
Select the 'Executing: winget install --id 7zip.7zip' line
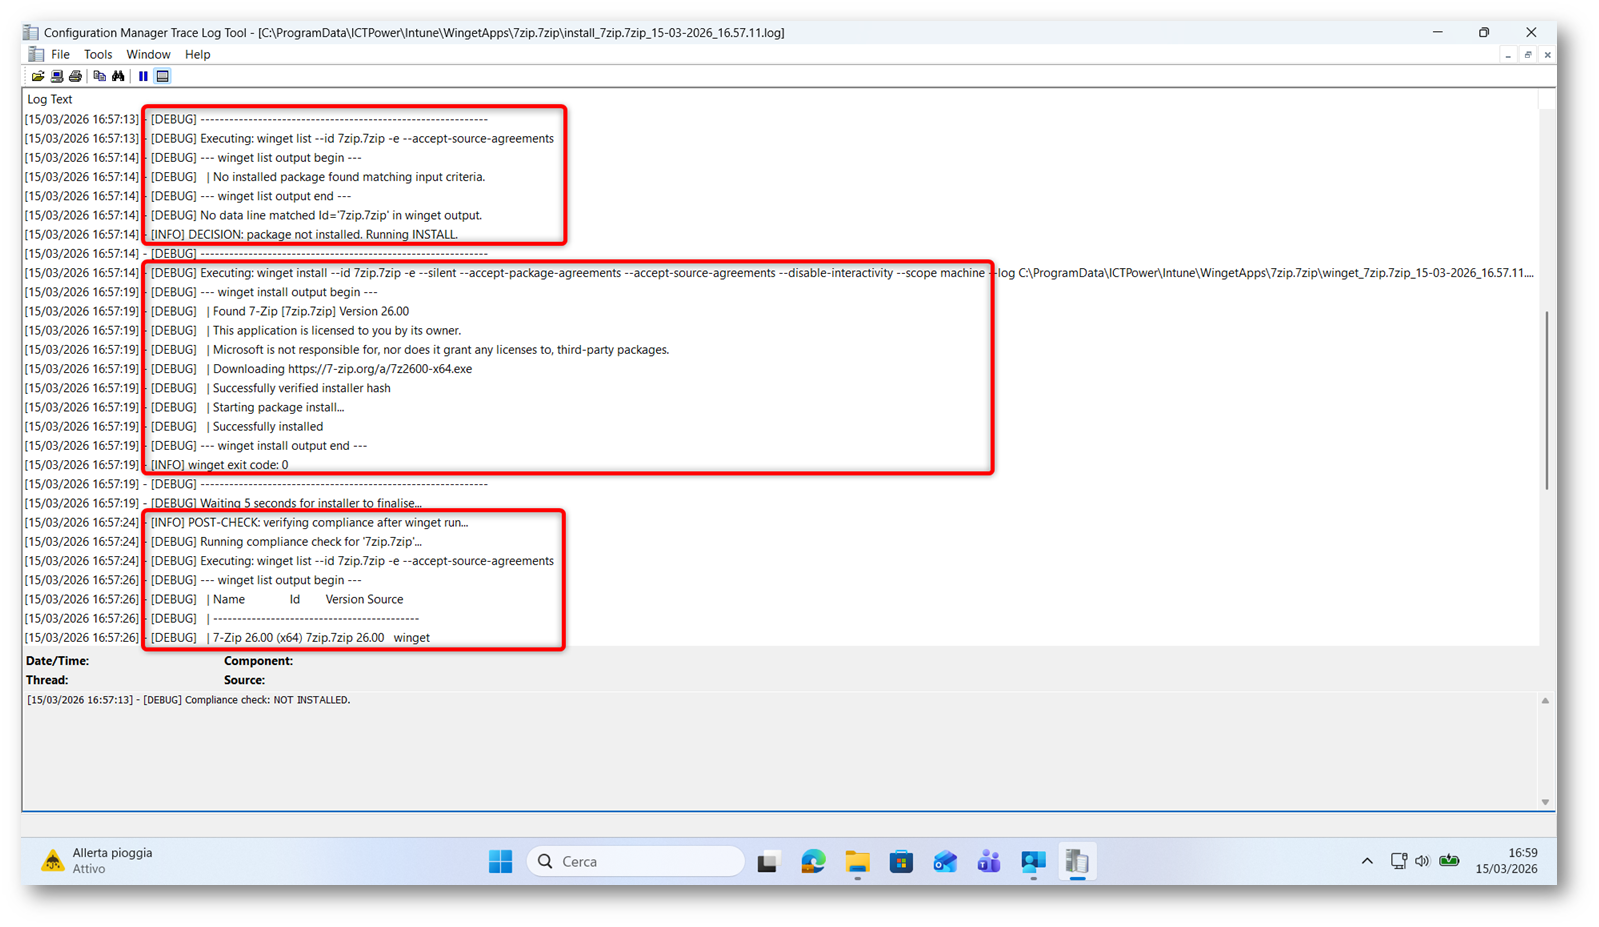(x=780, y=272)
